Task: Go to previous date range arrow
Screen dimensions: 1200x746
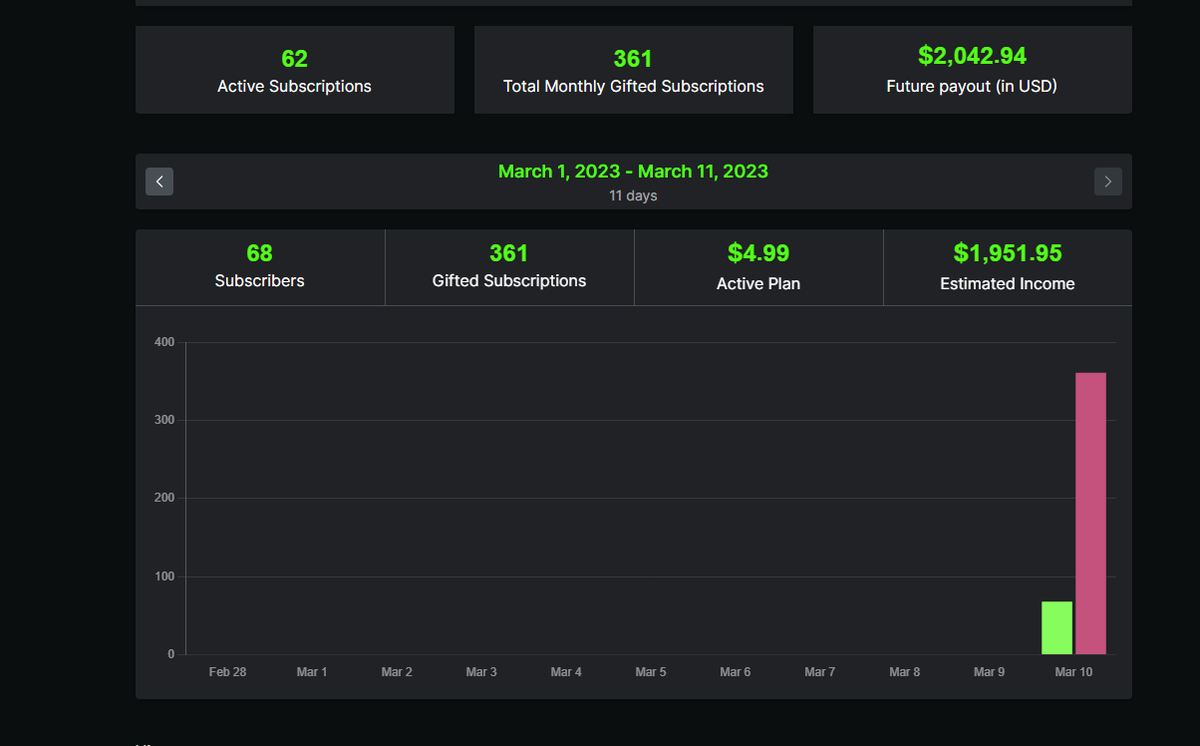Action: [160, 181]
